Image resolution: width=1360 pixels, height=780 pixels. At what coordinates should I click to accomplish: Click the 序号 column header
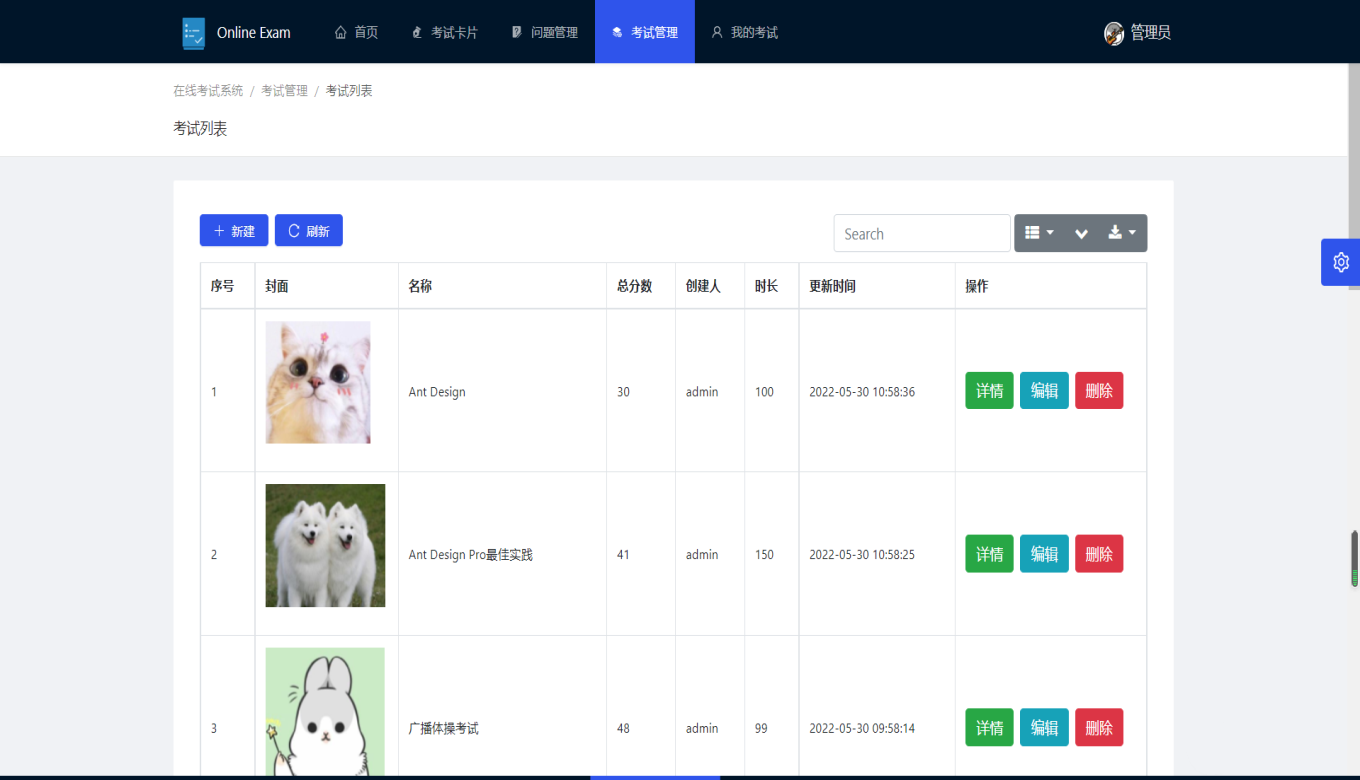(227, 286)
